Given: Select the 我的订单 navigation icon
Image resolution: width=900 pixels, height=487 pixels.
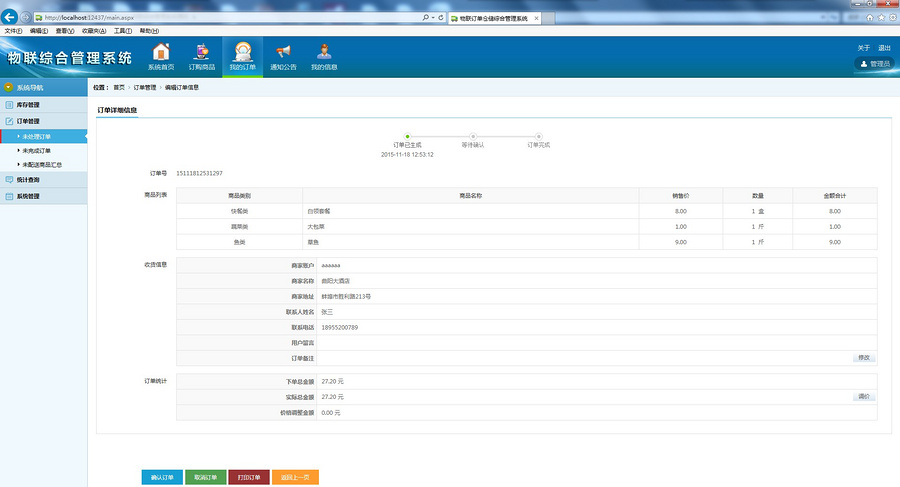Looking at the screenshot, I should coord(242,56).
